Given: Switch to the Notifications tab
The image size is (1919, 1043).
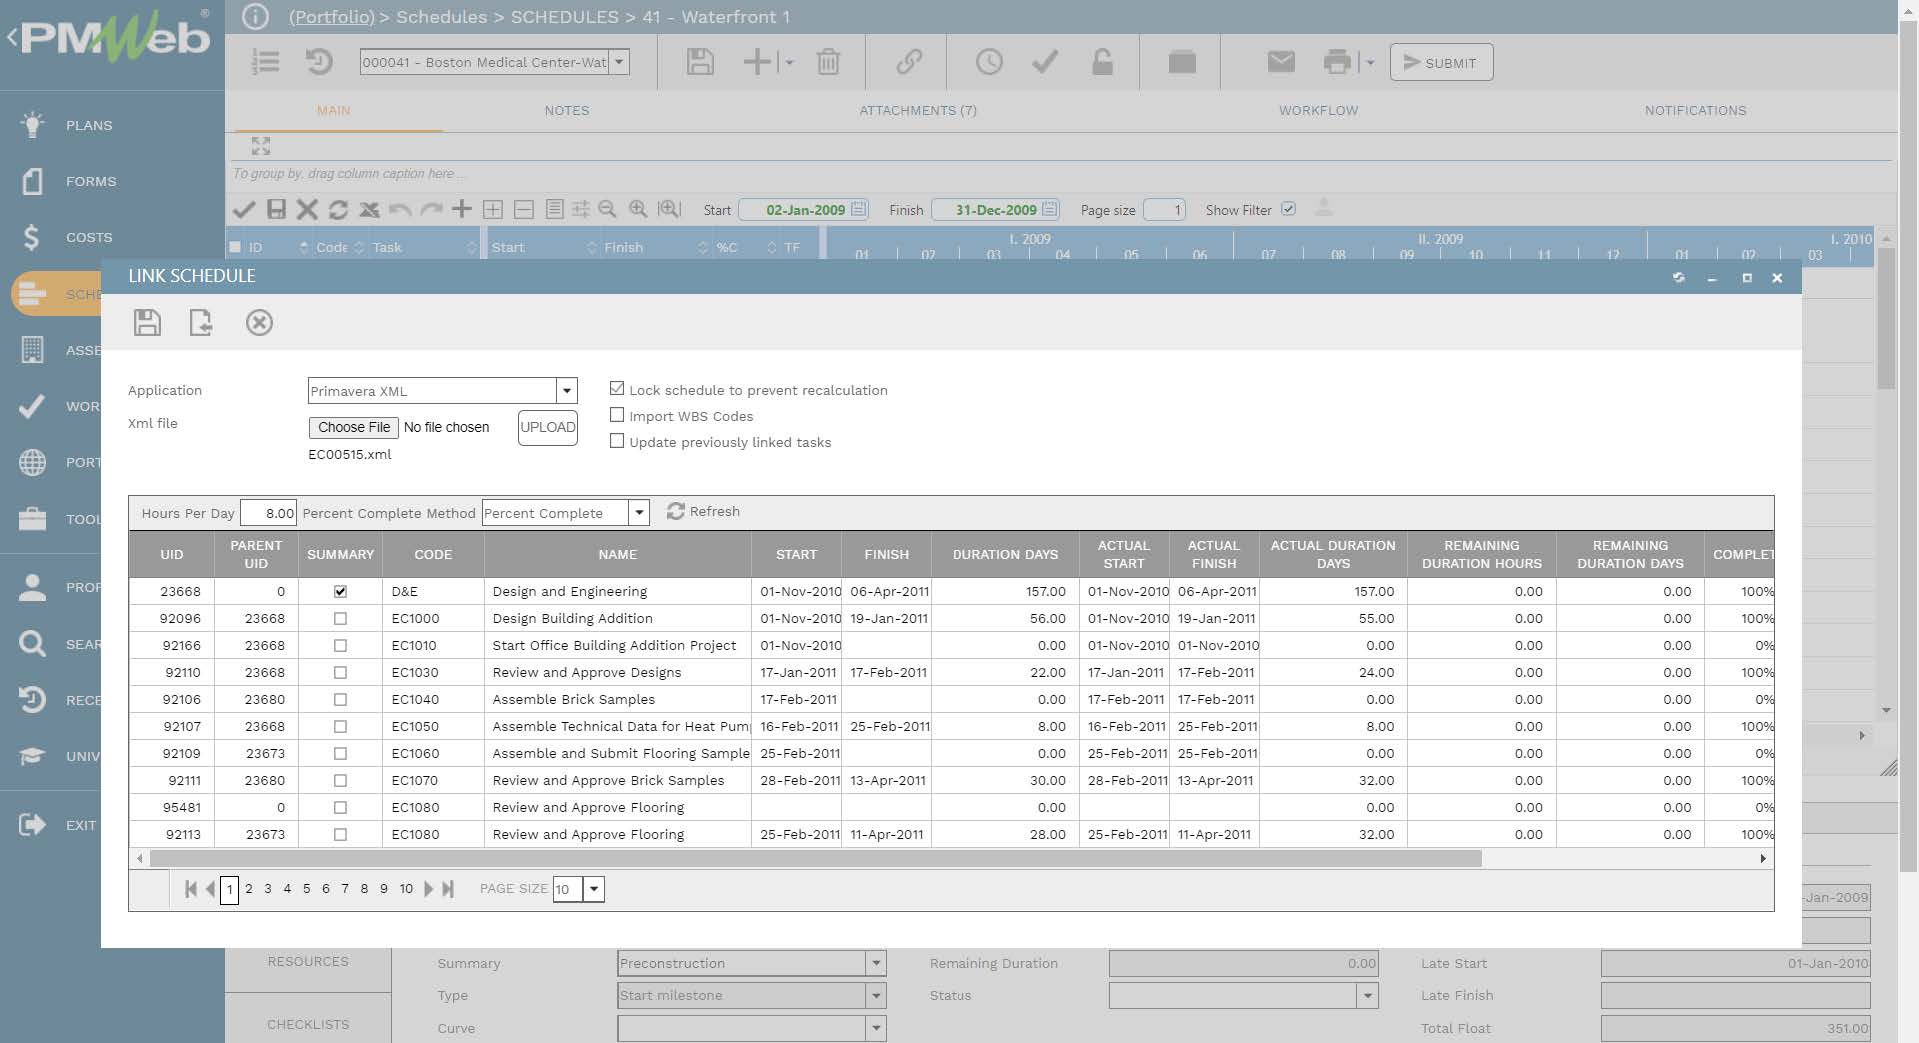Looking at the screenshot, I should tap(1695, 111).
